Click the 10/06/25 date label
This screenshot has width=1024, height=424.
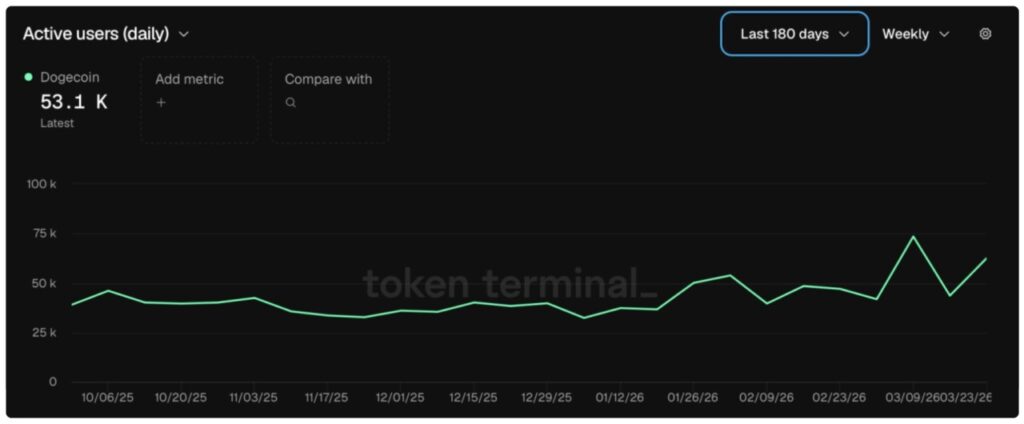(x=107, y=397)
